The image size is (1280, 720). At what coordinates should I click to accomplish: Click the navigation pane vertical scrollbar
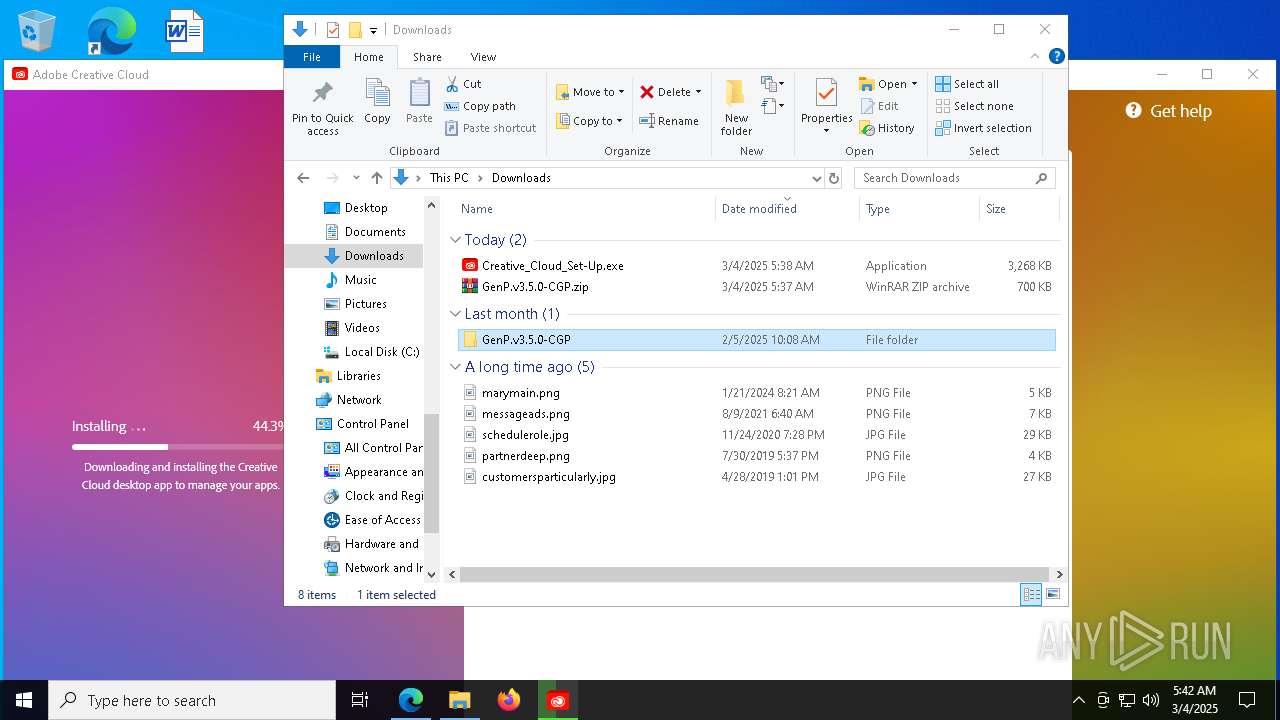[432, 473]
